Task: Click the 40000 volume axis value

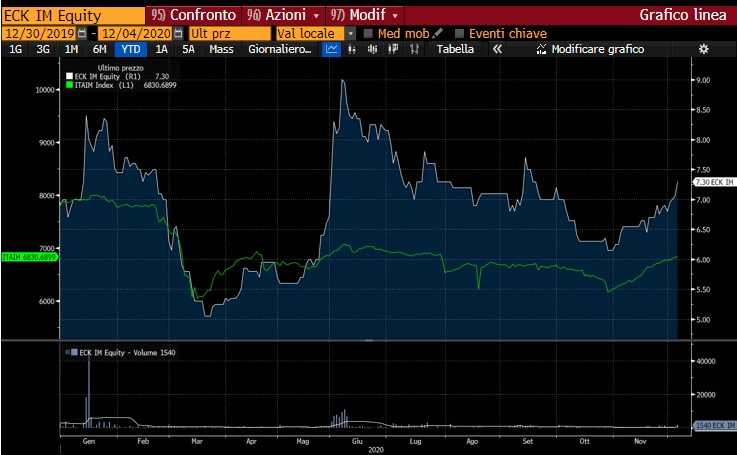Action: (706, 361)
